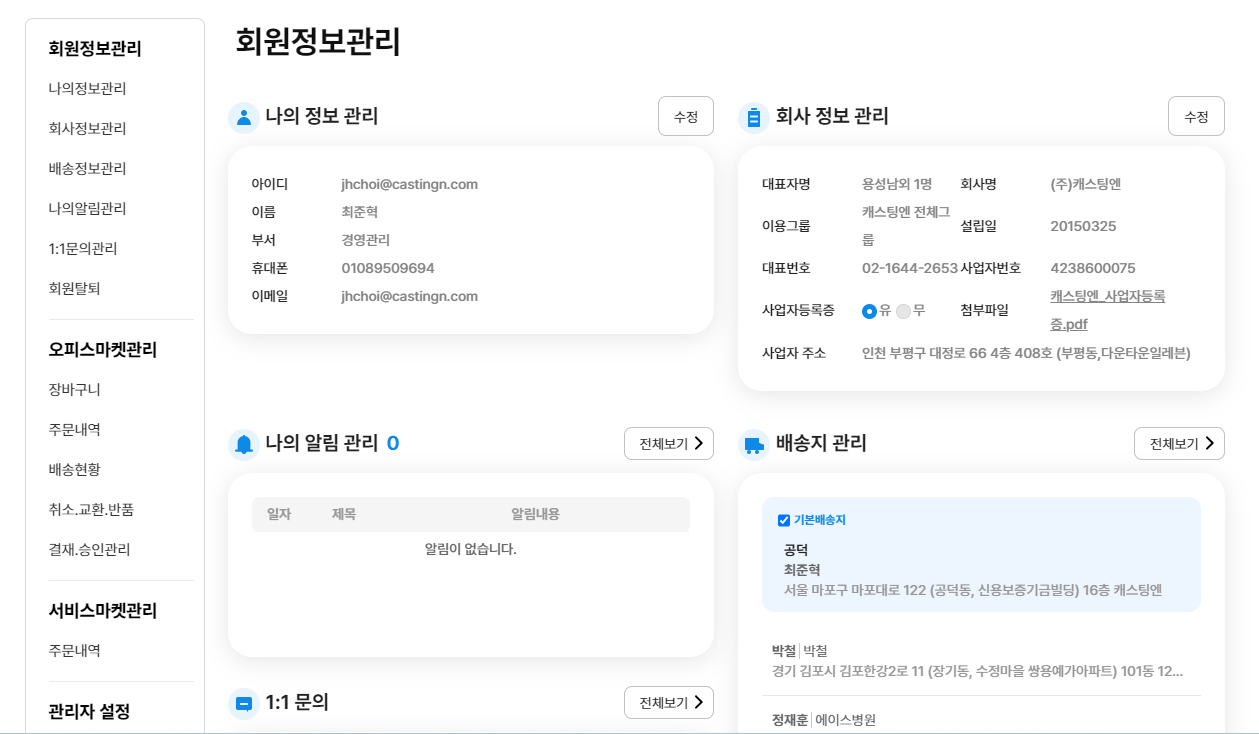1259x734 pixels.
Task: Open 결재.승인관리 in the sidebar
Action: 90,549
